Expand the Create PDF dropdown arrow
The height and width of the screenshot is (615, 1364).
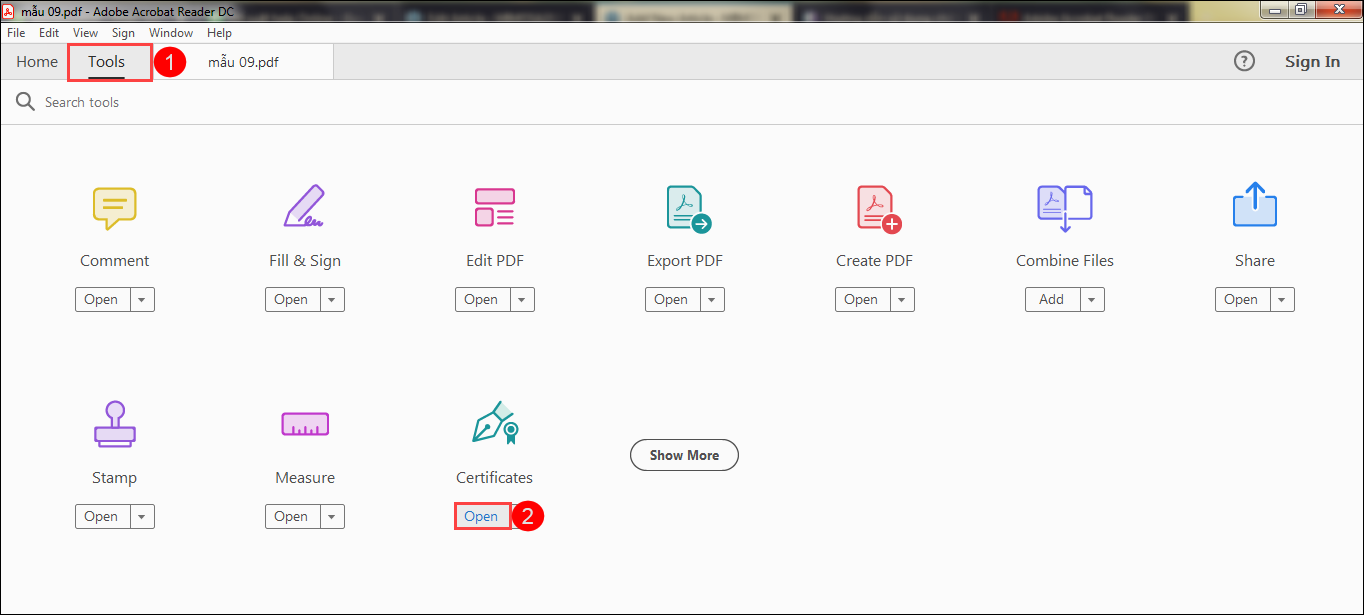[x=902, y=299]
